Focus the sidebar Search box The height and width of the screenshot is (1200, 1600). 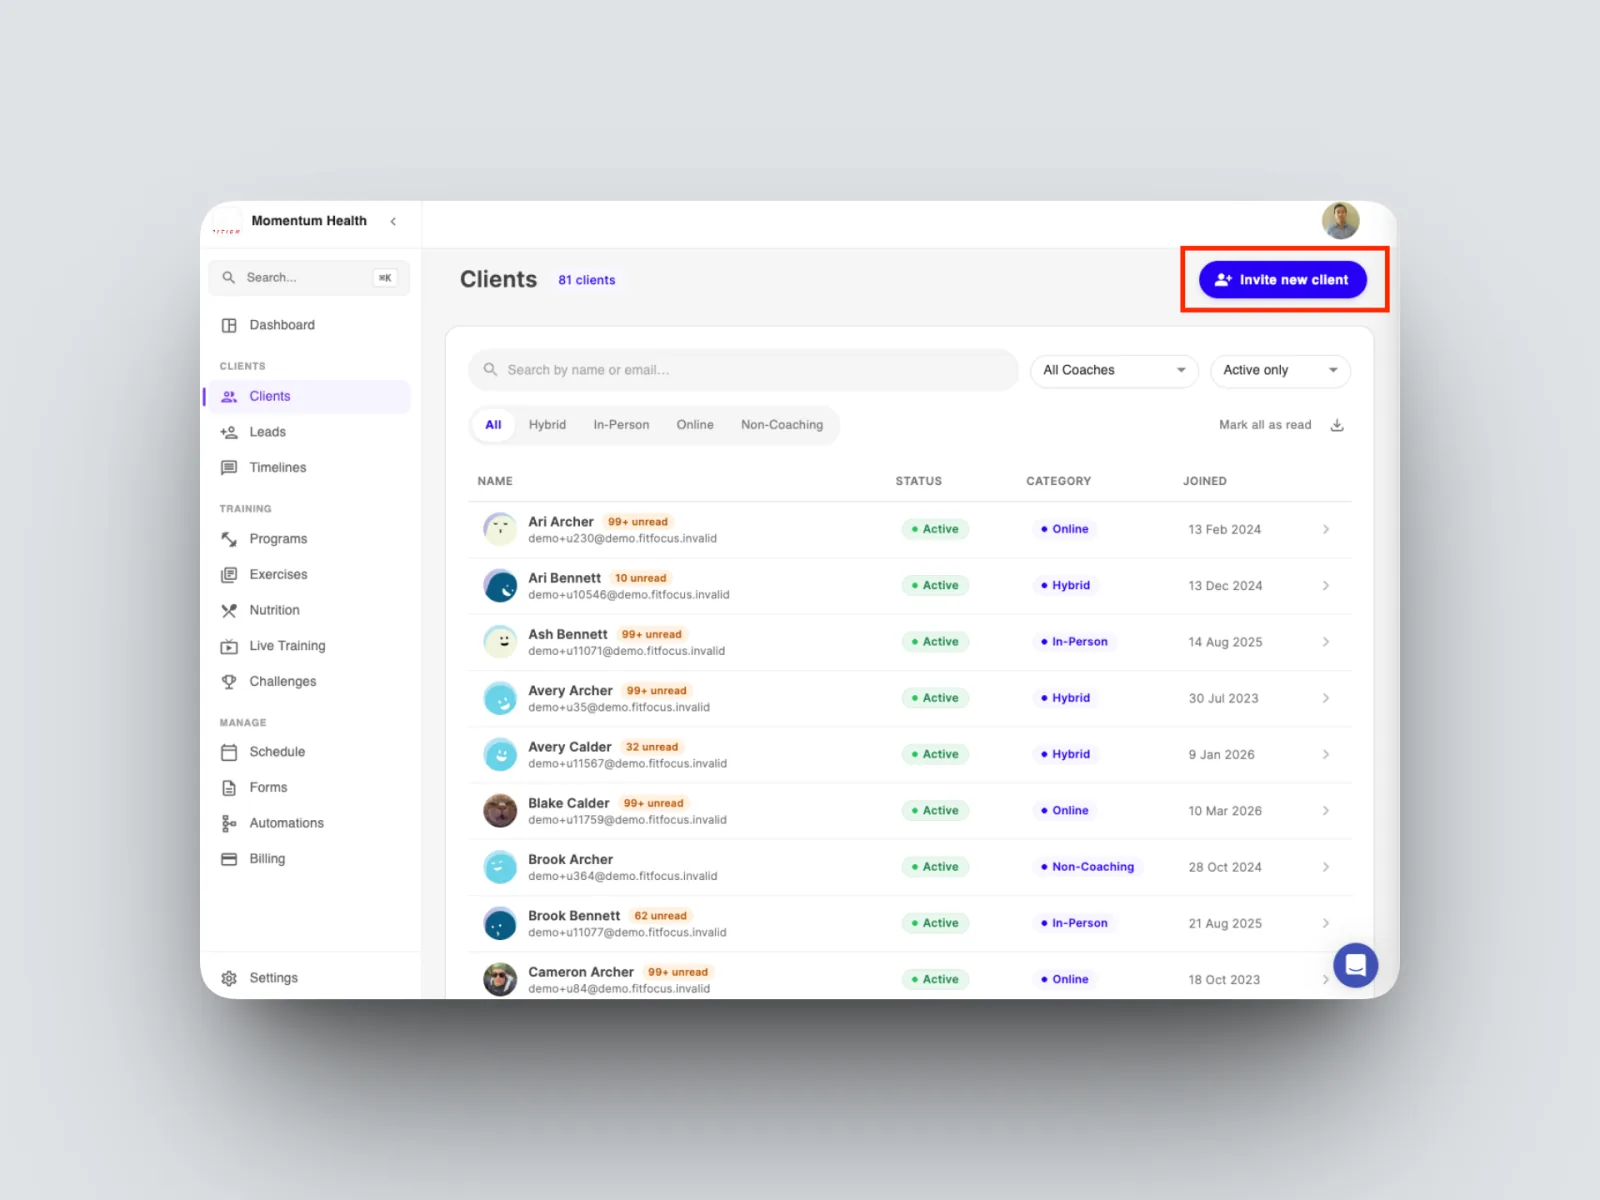309,278
